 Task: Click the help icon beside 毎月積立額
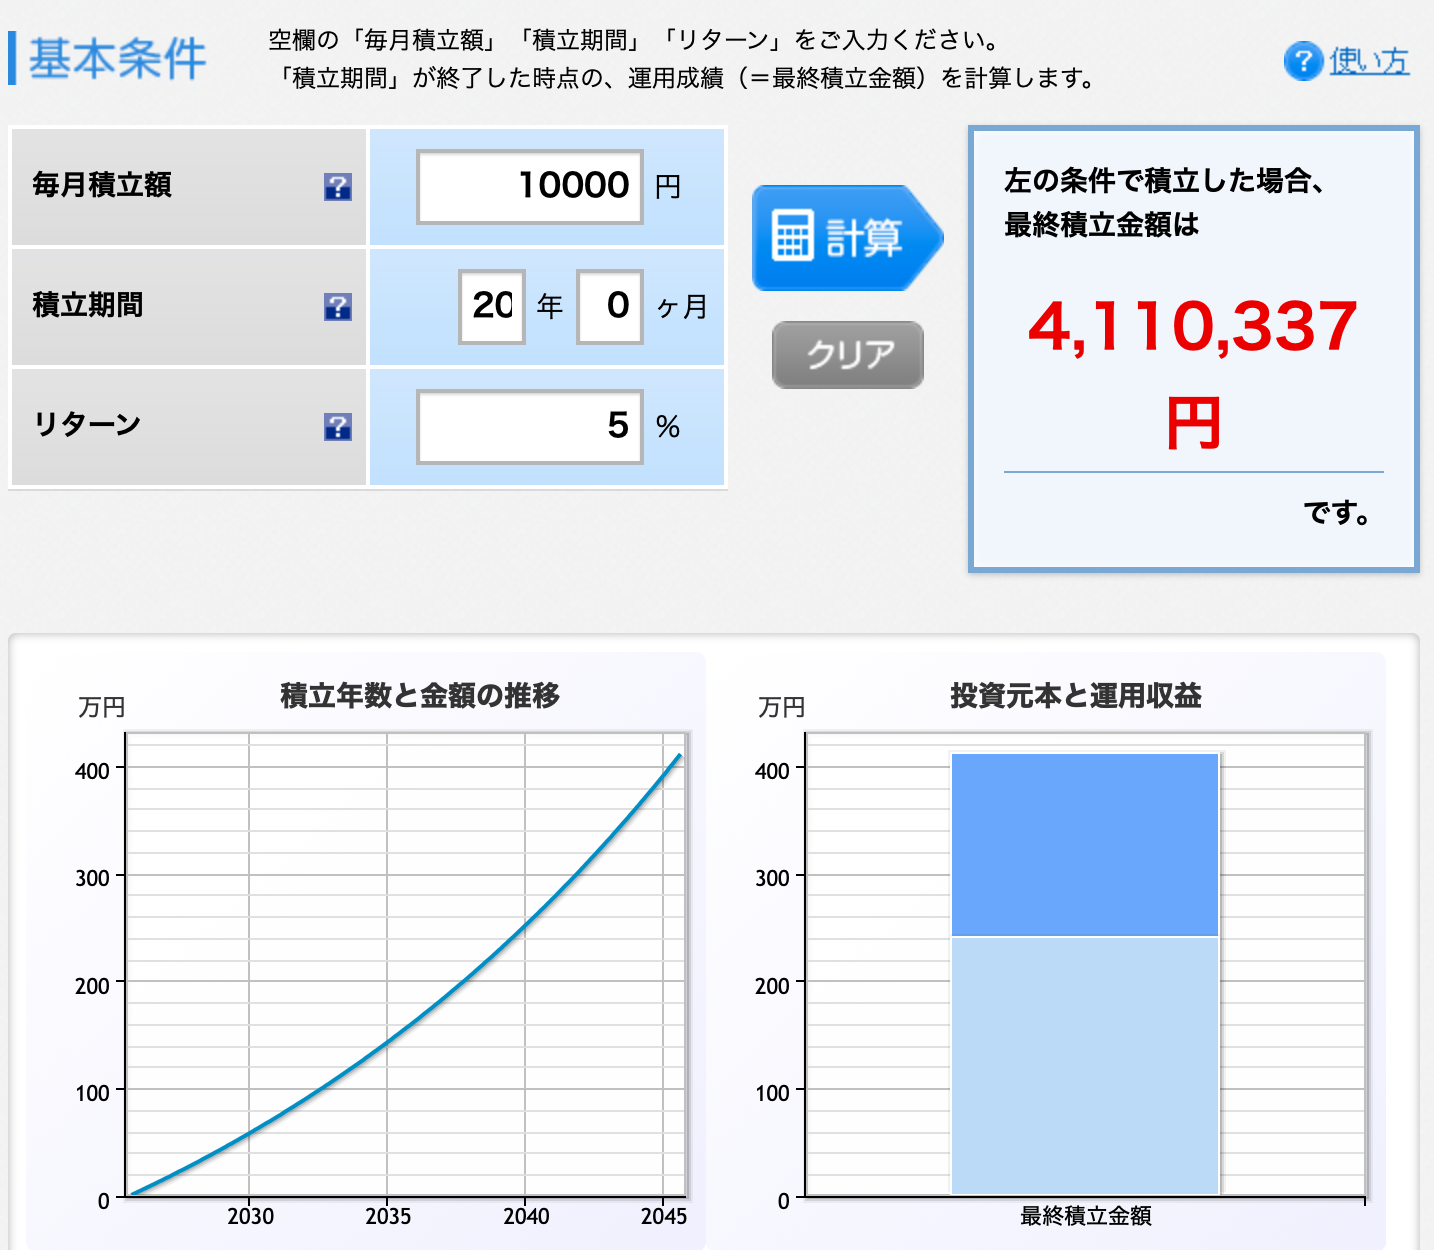(x=338, y=187)
